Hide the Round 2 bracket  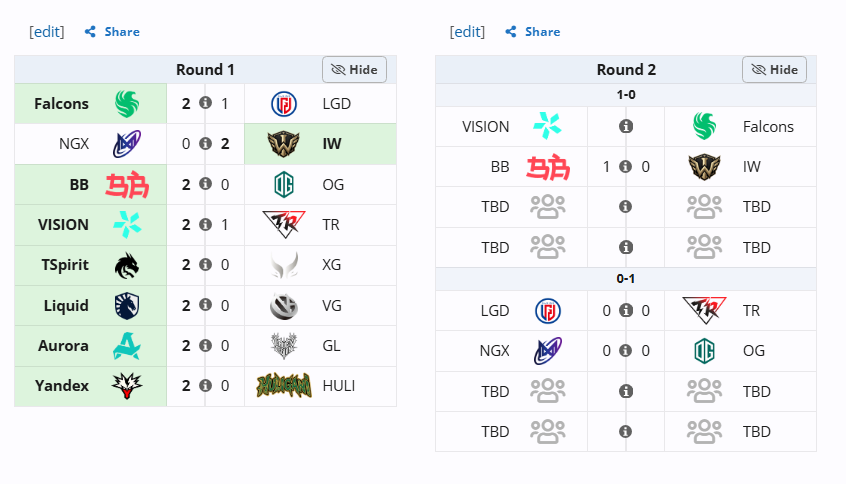point(774,70)
